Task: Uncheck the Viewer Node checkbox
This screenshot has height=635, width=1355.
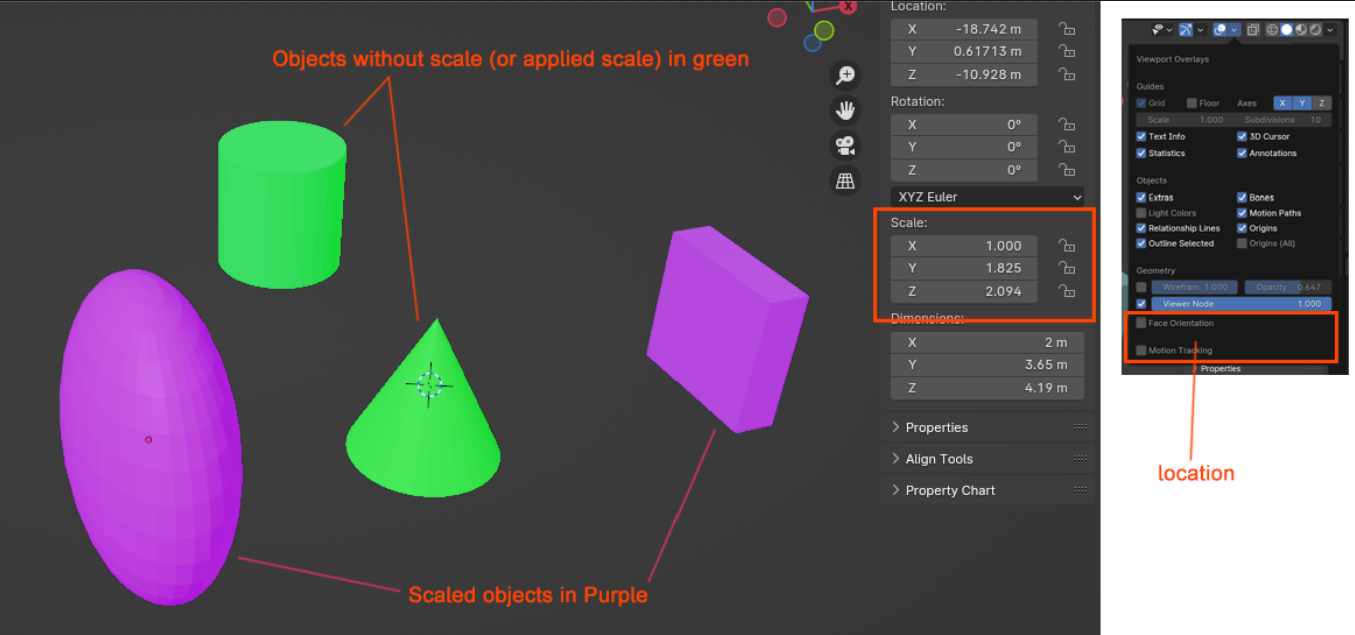Action: 1141,304
